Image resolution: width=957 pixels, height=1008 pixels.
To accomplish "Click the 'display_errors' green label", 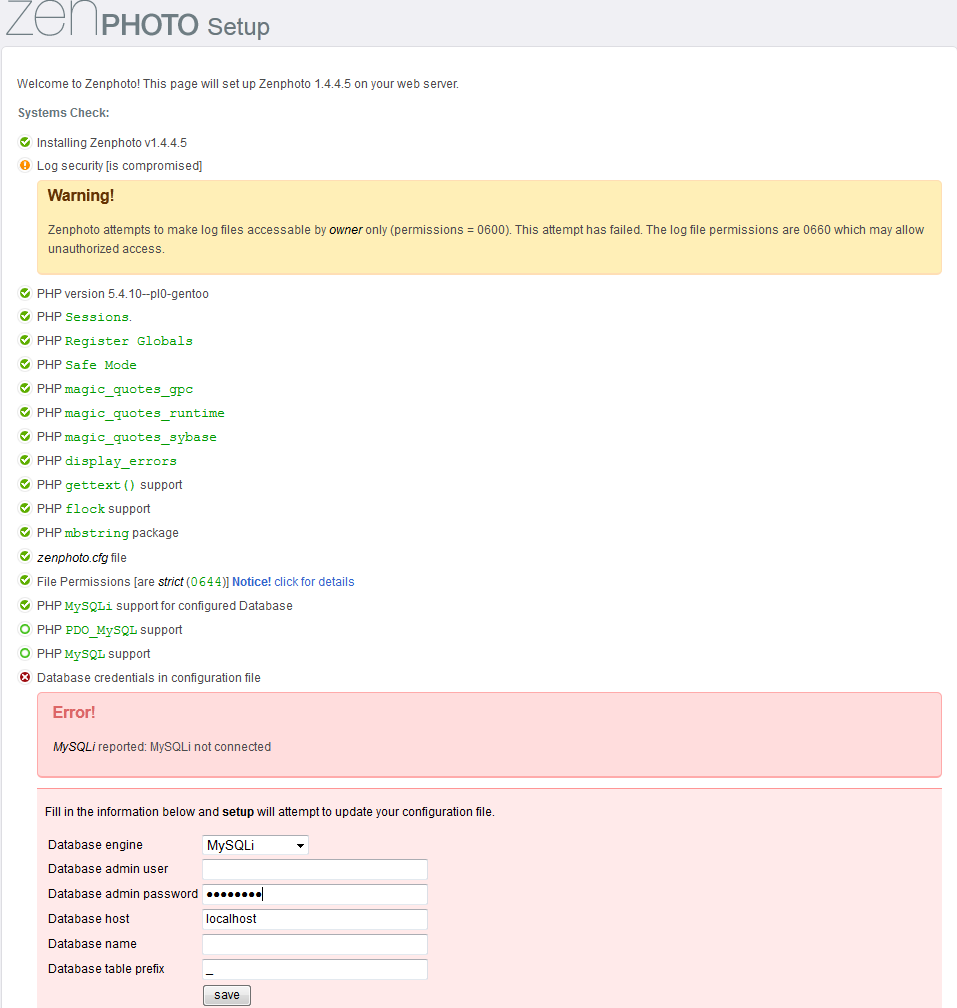I will pyautogui.click(x=121, y=462).
